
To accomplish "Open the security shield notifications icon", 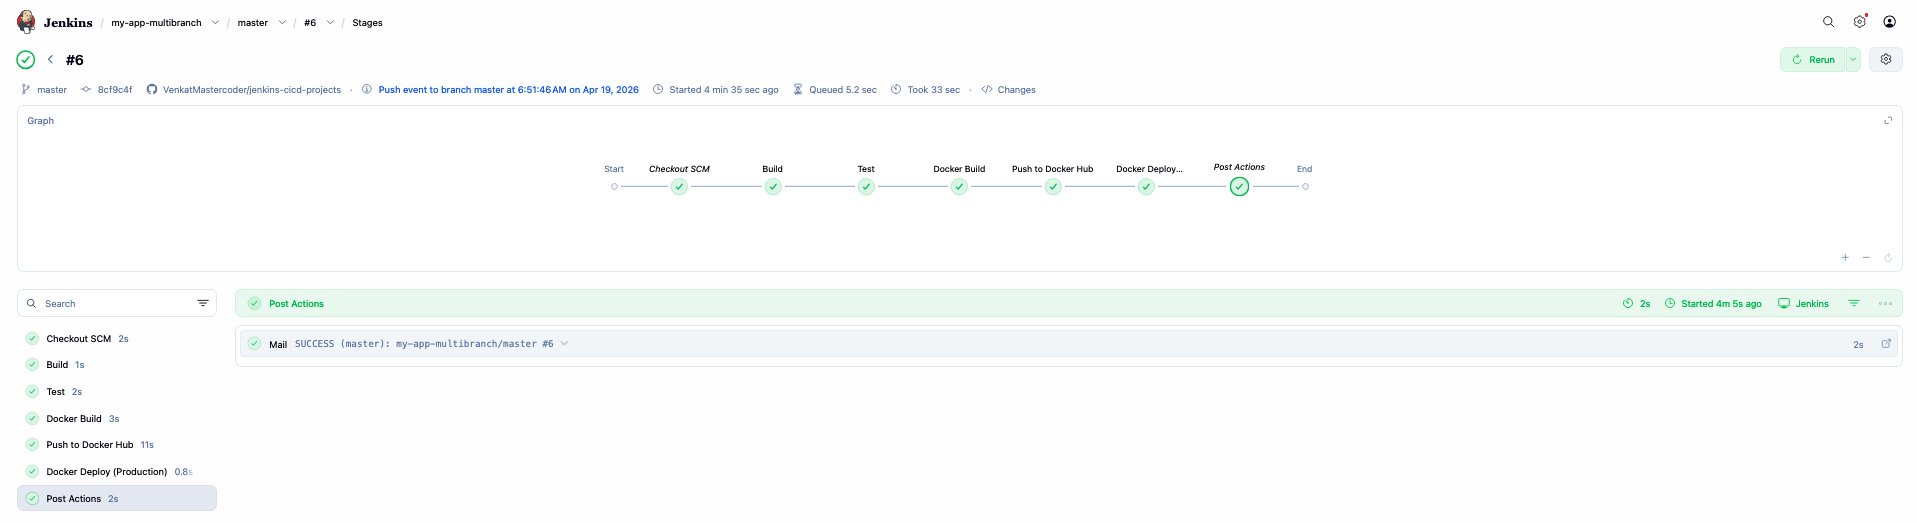I will (1859, 22).
